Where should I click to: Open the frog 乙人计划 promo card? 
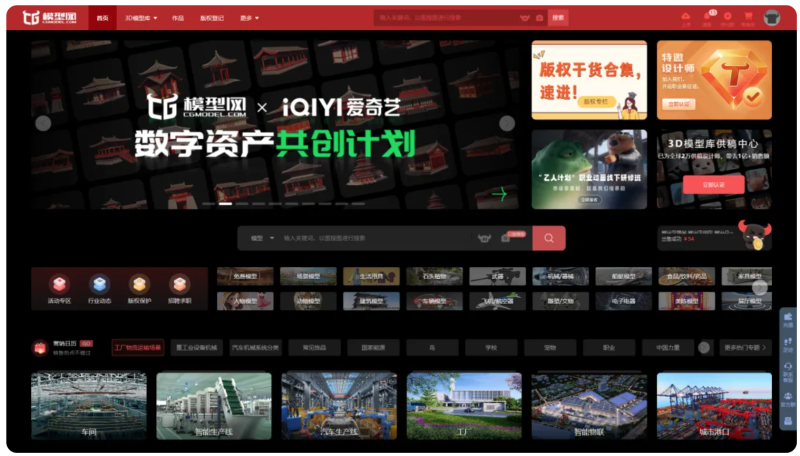pos(589,169)
